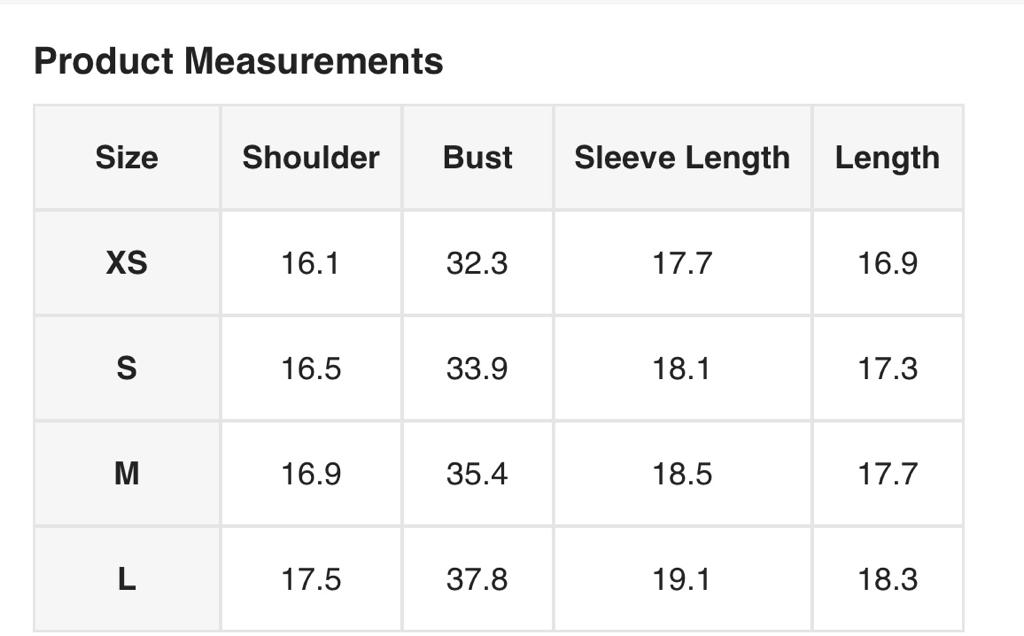Image resolution: width=1024 pixels, height=636 pixels.
Task: Click the Bust column header
Action: (477, 158)
